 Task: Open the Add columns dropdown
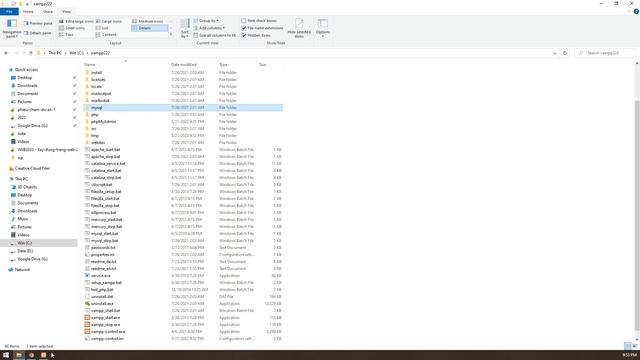coord(209,28)
